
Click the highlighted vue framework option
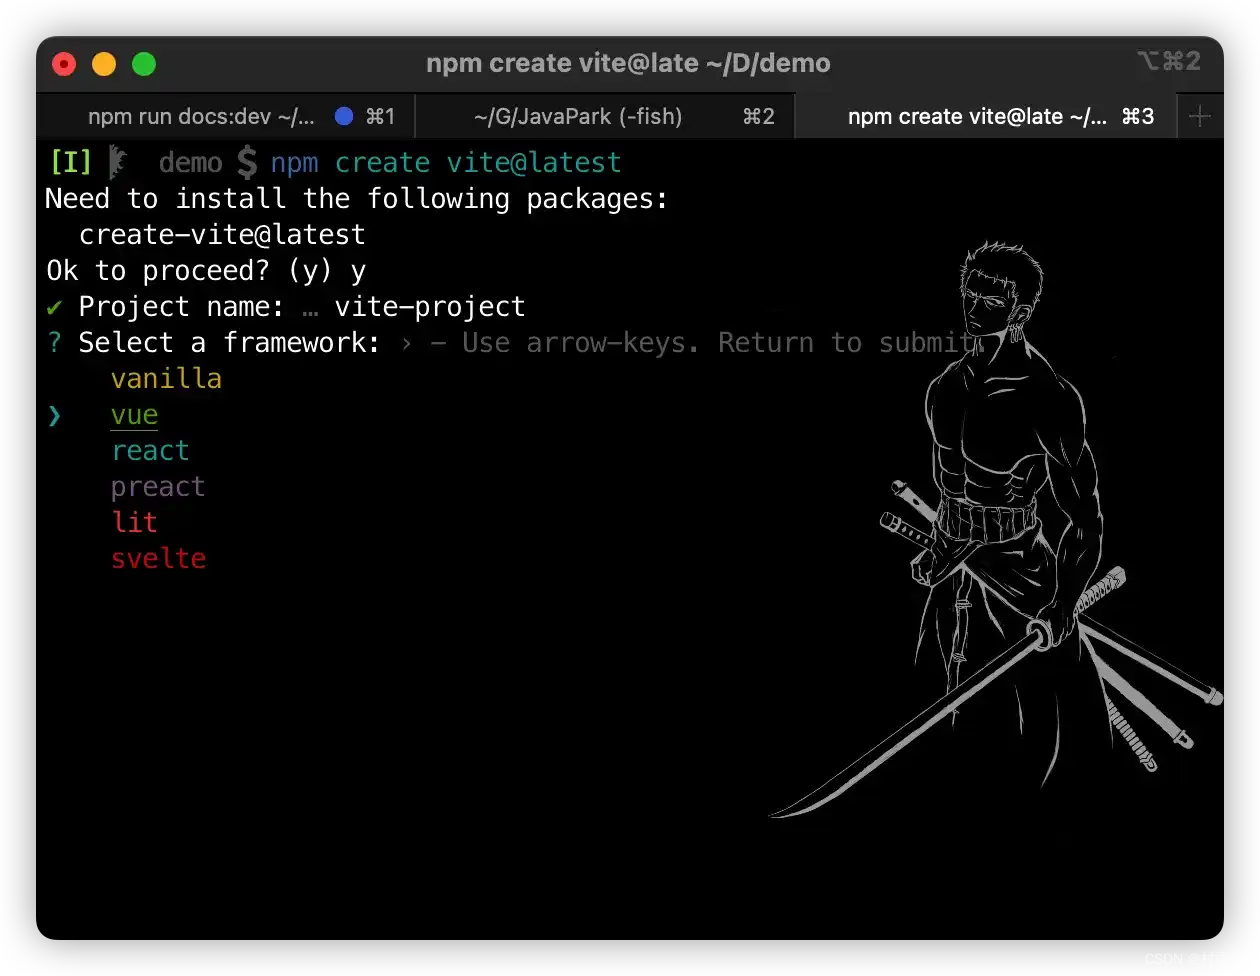click(134, 415)
